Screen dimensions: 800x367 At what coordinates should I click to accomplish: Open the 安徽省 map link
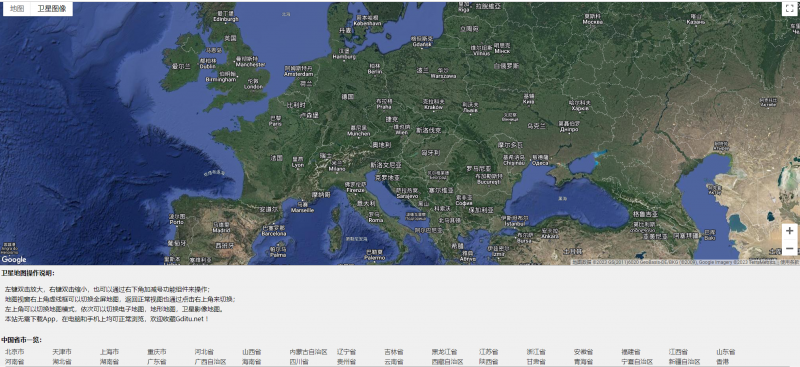[x=584, y=352]
